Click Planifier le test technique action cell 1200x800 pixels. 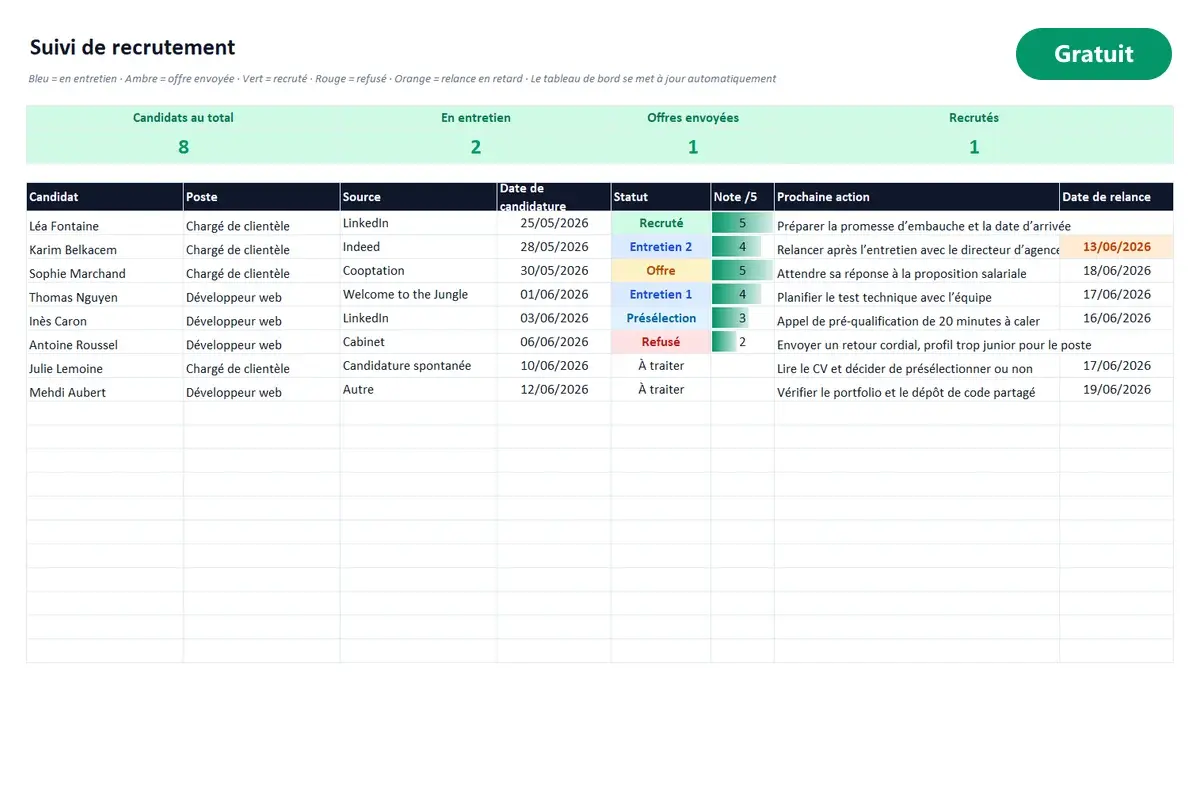(917, 296)
